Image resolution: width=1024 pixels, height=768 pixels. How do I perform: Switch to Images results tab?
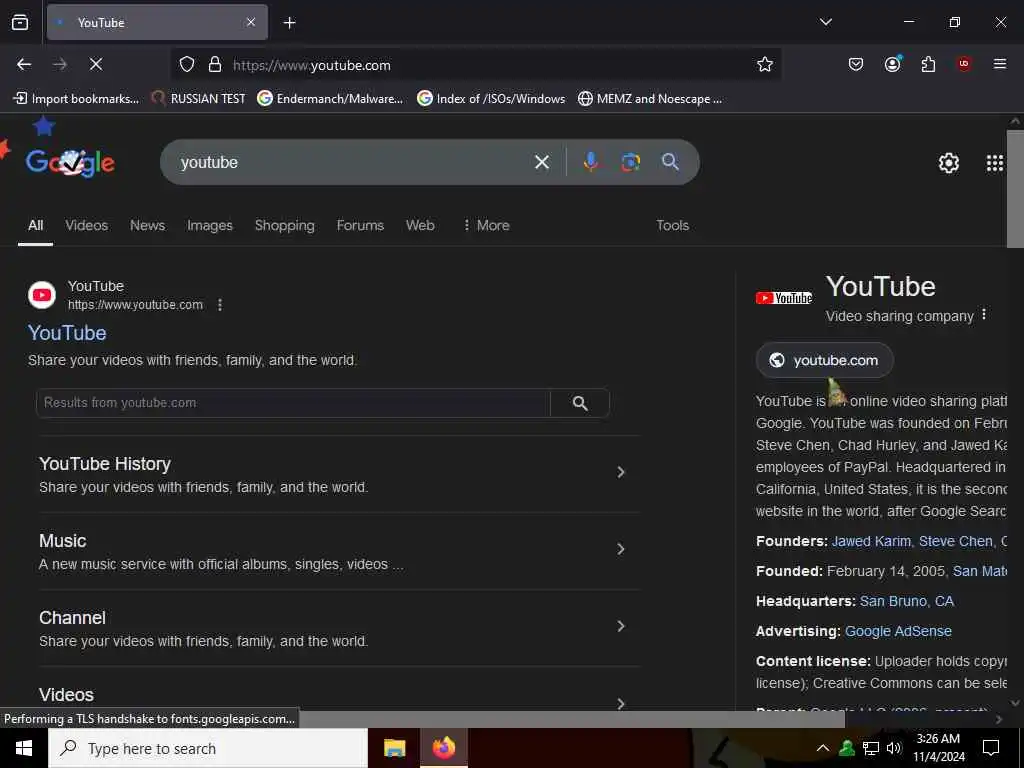[210, 225]
